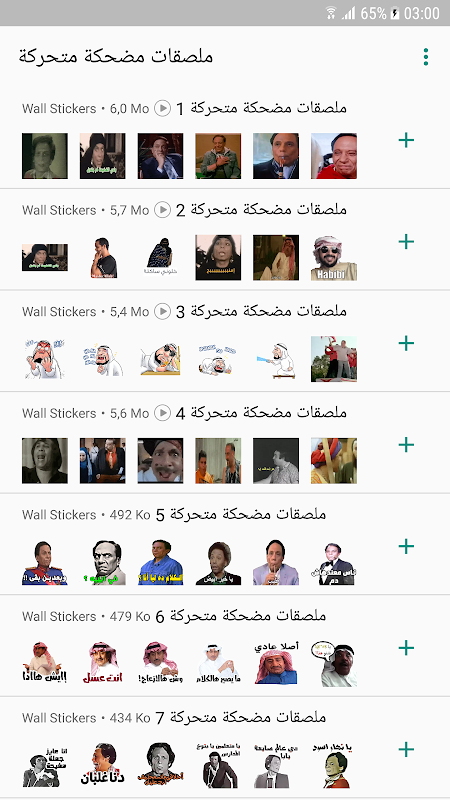Add sticker pack 3 with plus icon
The width and height of the screenshot is (450, 800).
[406, 343]
